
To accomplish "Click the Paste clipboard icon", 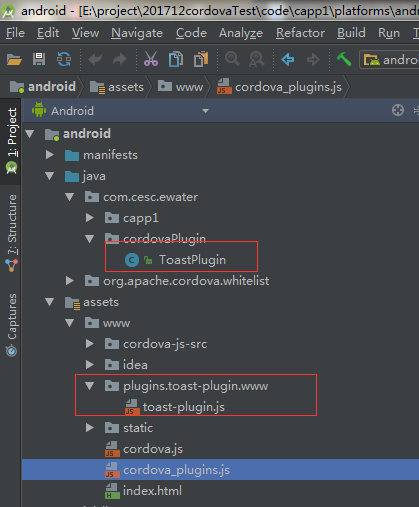I will pos(201,59).
